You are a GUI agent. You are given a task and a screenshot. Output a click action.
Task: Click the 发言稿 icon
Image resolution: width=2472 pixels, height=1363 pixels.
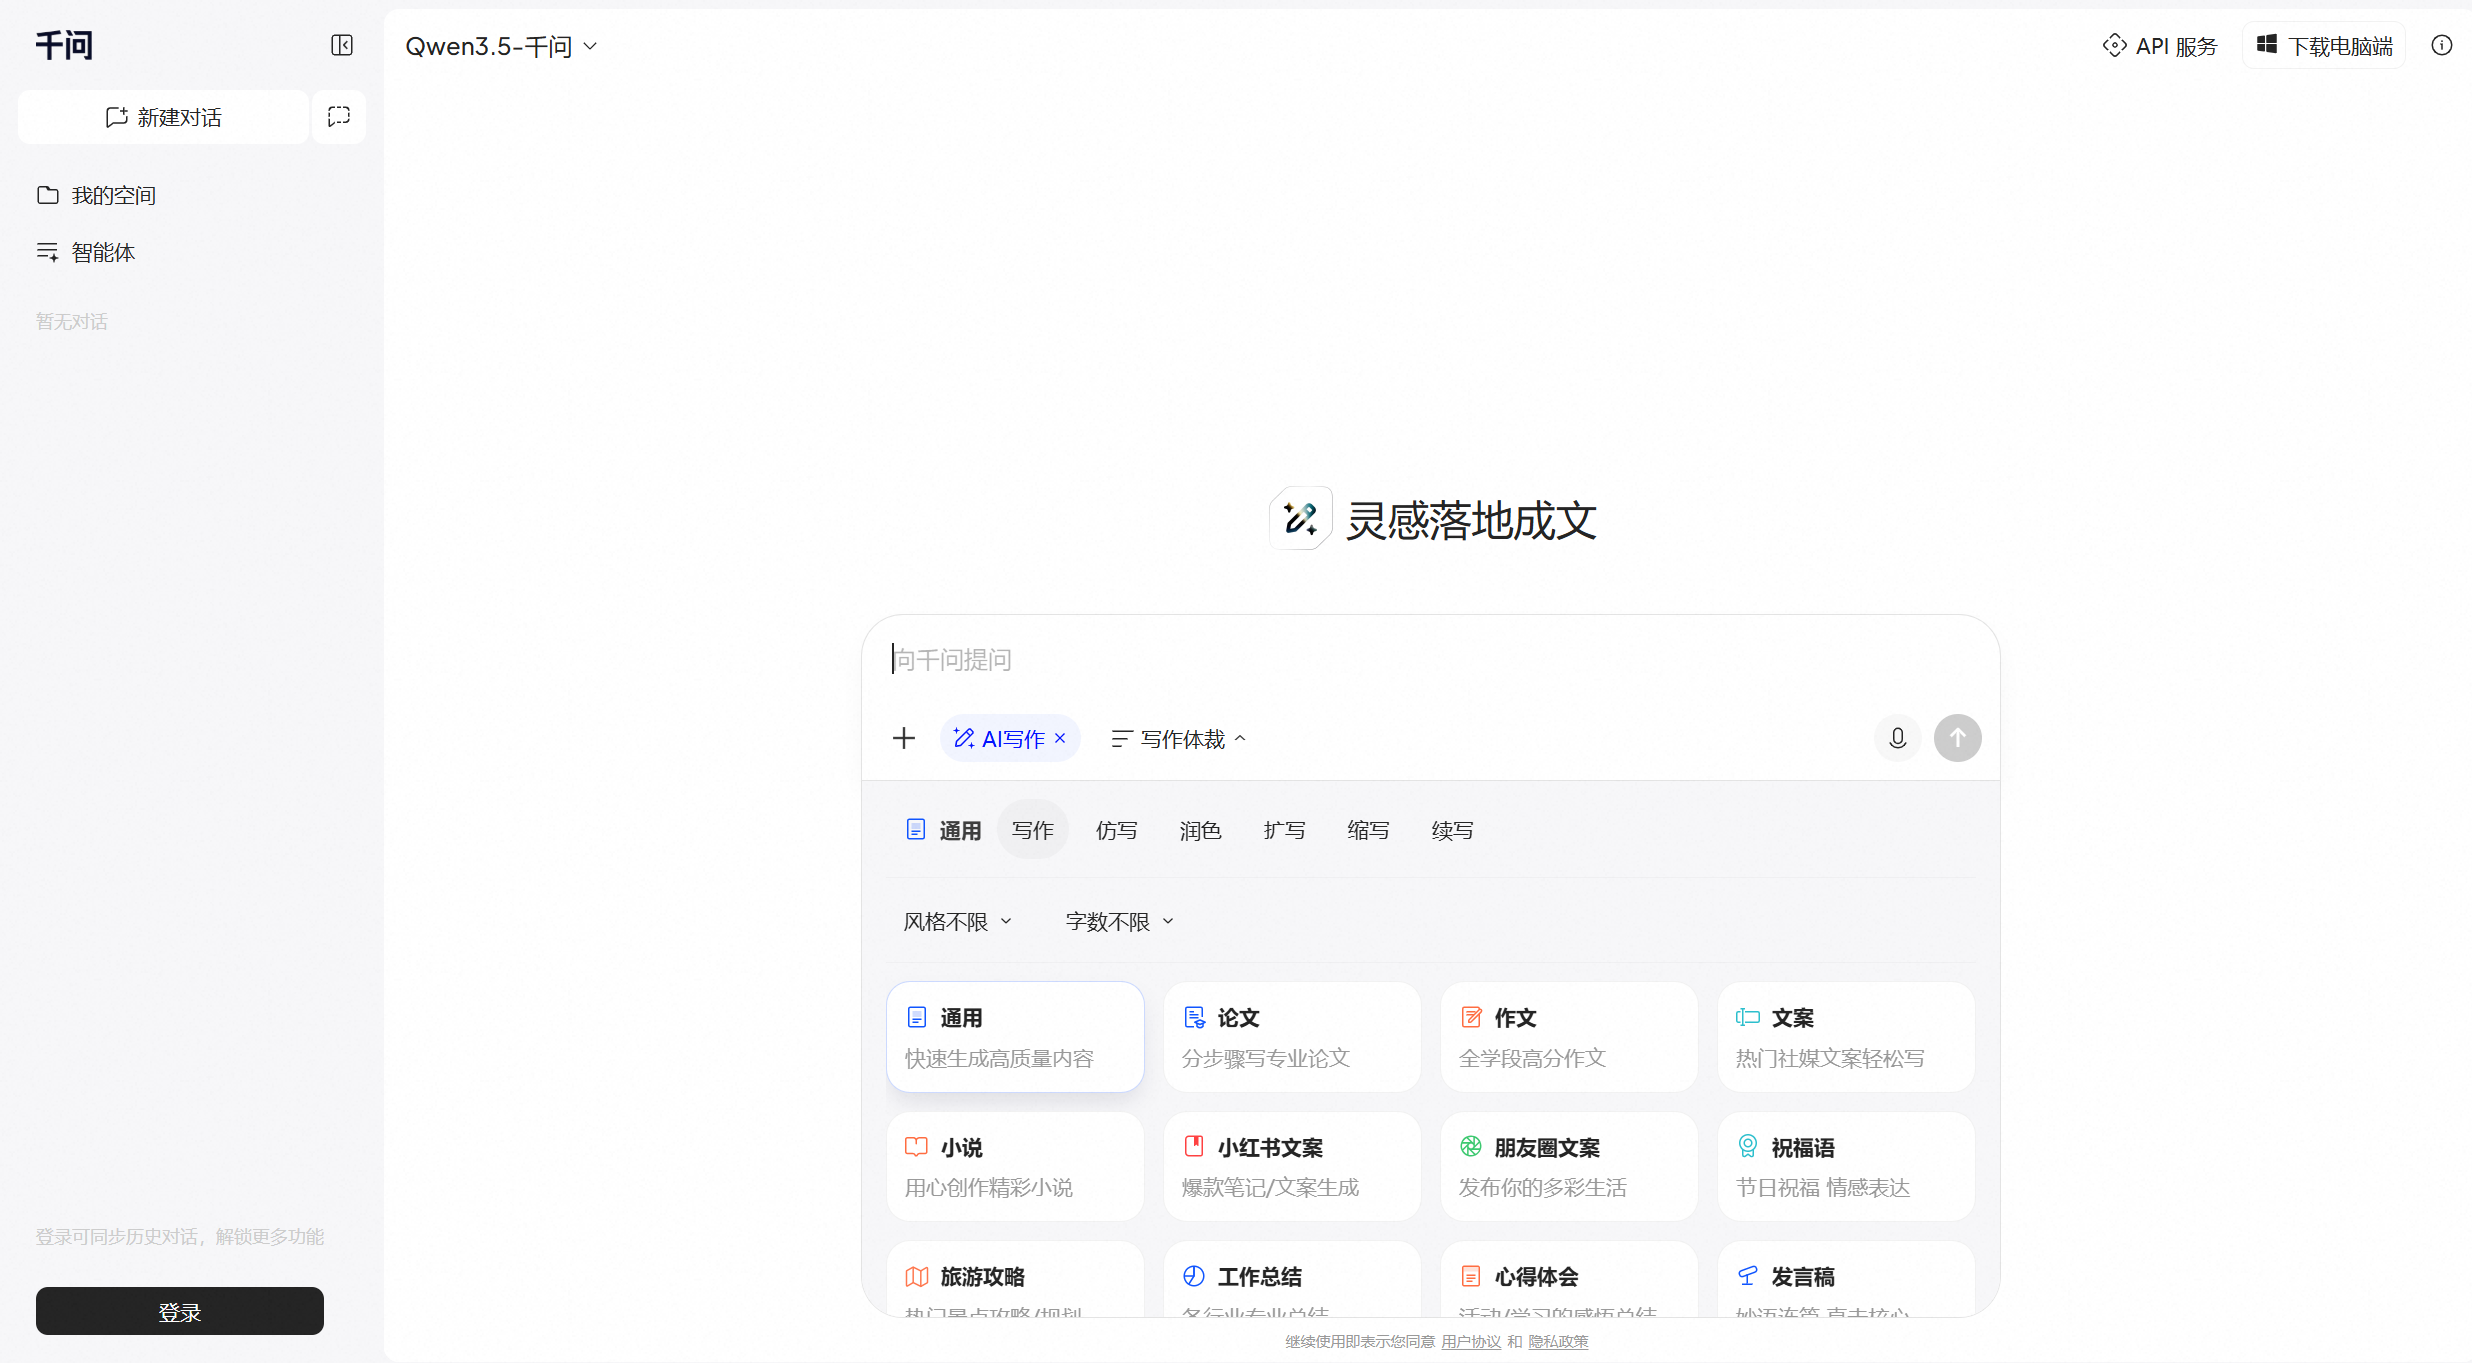click(x=1748, y=1276)
